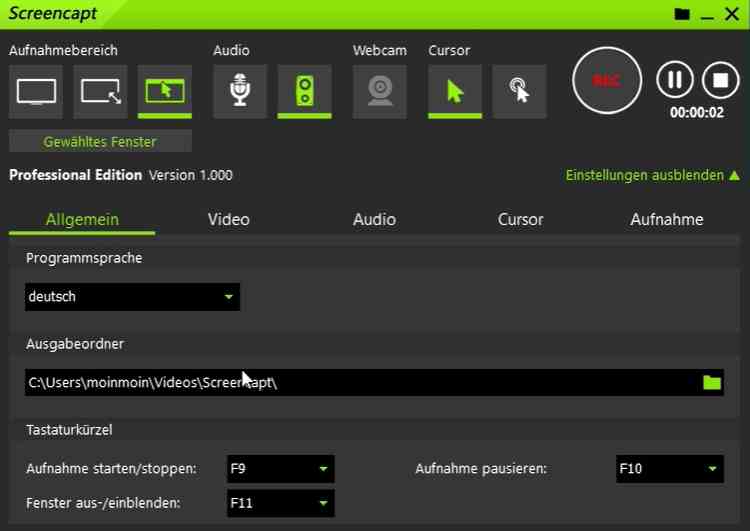Click the Version 1.000 label
The height and width of the screenshot is (531, 750).
click(x=190, y=176)
